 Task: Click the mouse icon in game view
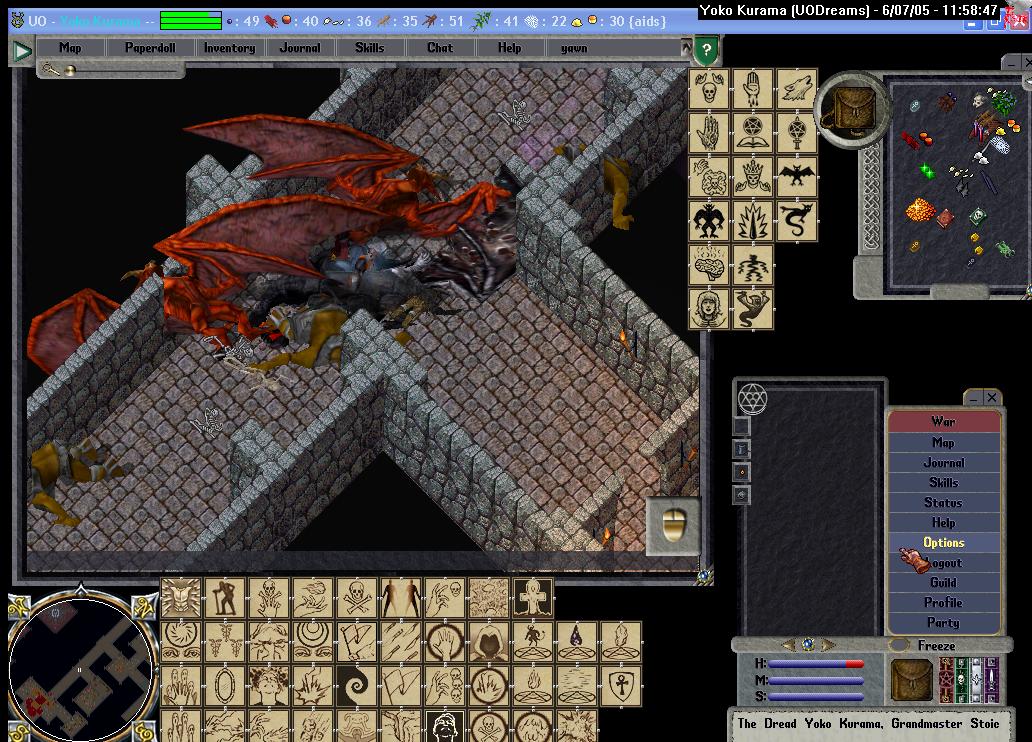[x=674, y=525]
